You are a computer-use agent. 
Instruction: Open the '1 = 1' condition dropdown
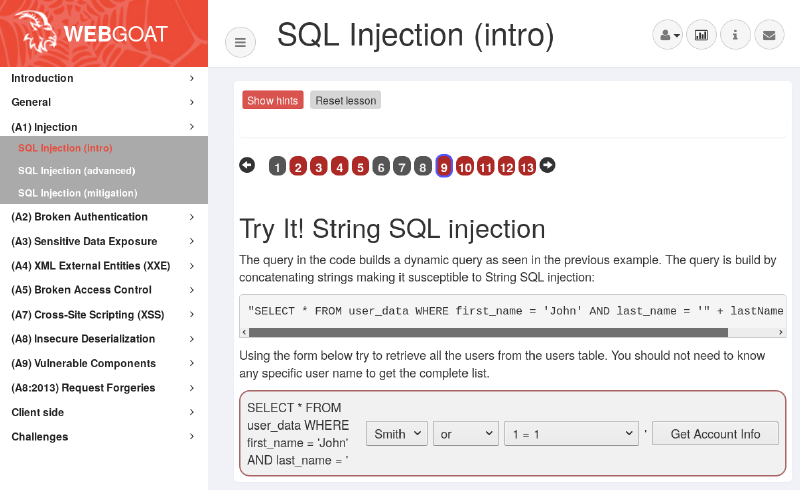coord(571,434)
